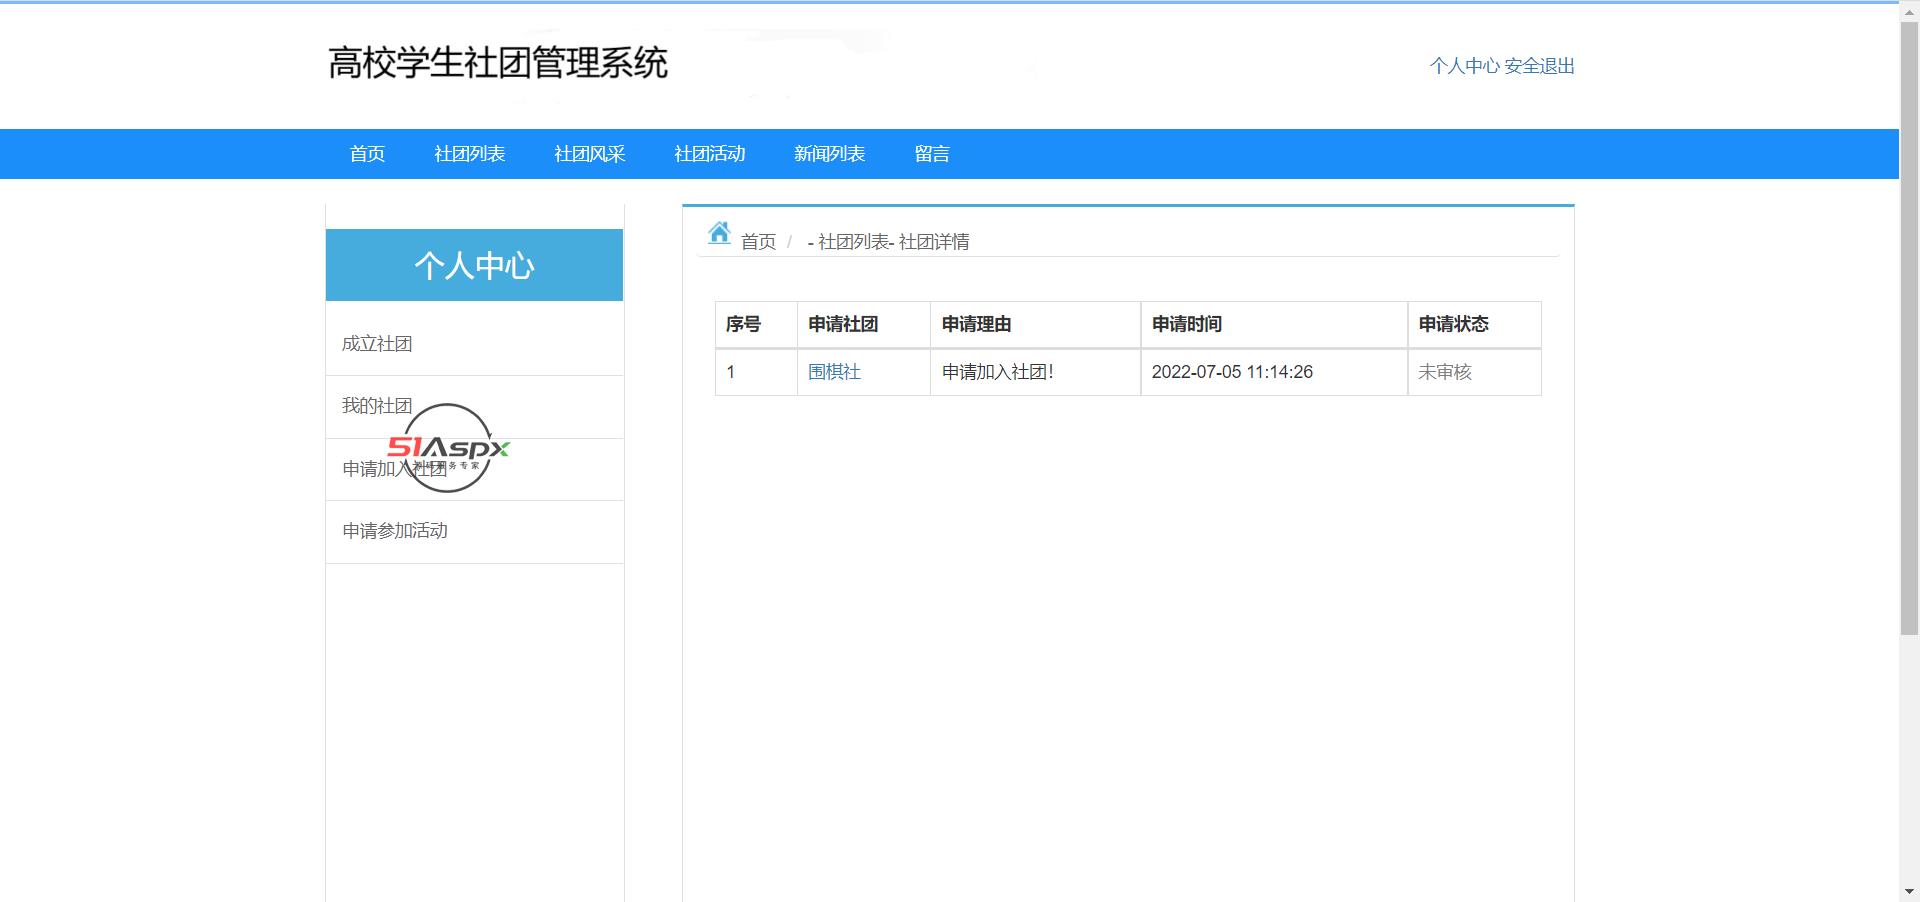
Task: Click the 留言 menu item
Action: pos(931,154)
